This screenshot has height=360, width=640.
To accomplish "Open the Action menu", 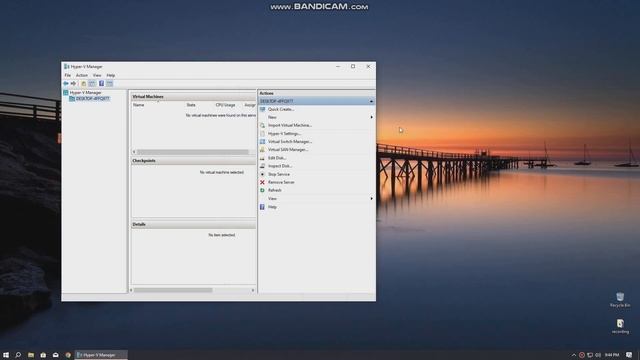I will point(82,76).
